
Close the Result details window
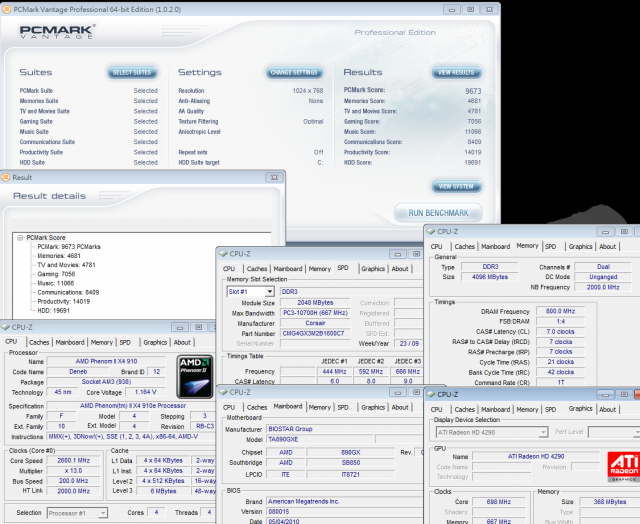coord(274,177)
